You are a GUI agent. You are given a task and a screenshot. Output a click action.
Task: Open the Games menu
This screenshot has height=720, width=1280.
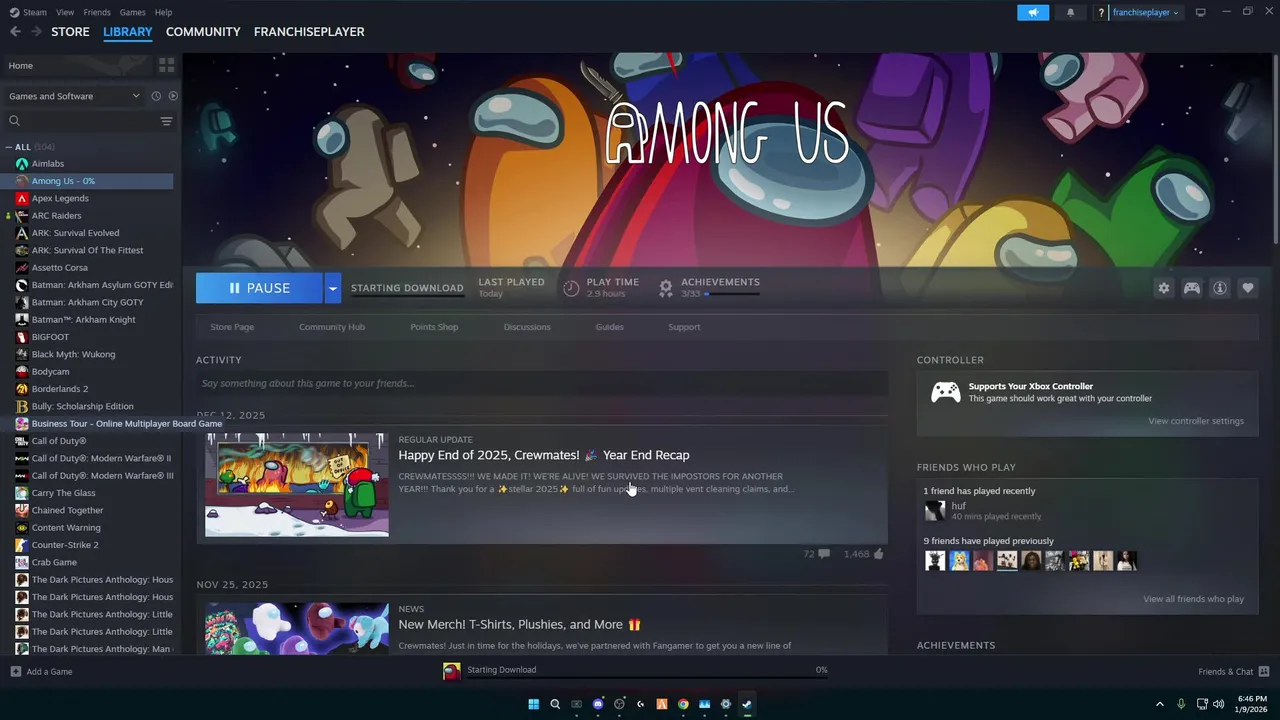click(132, 12)
